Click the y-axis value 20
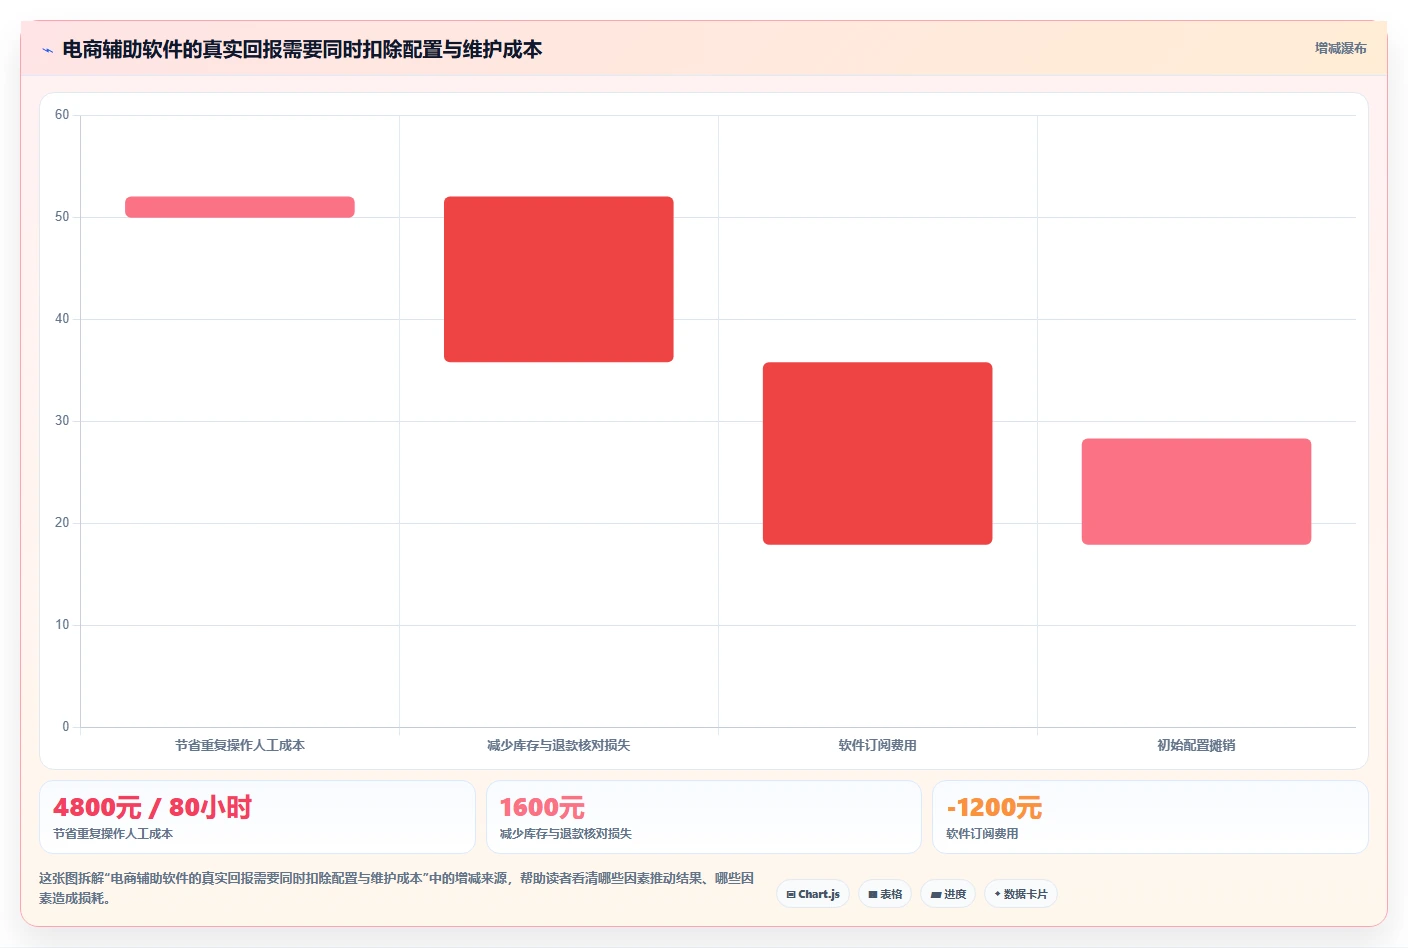This screenshot has height=948, width=1408. point(62,523)
